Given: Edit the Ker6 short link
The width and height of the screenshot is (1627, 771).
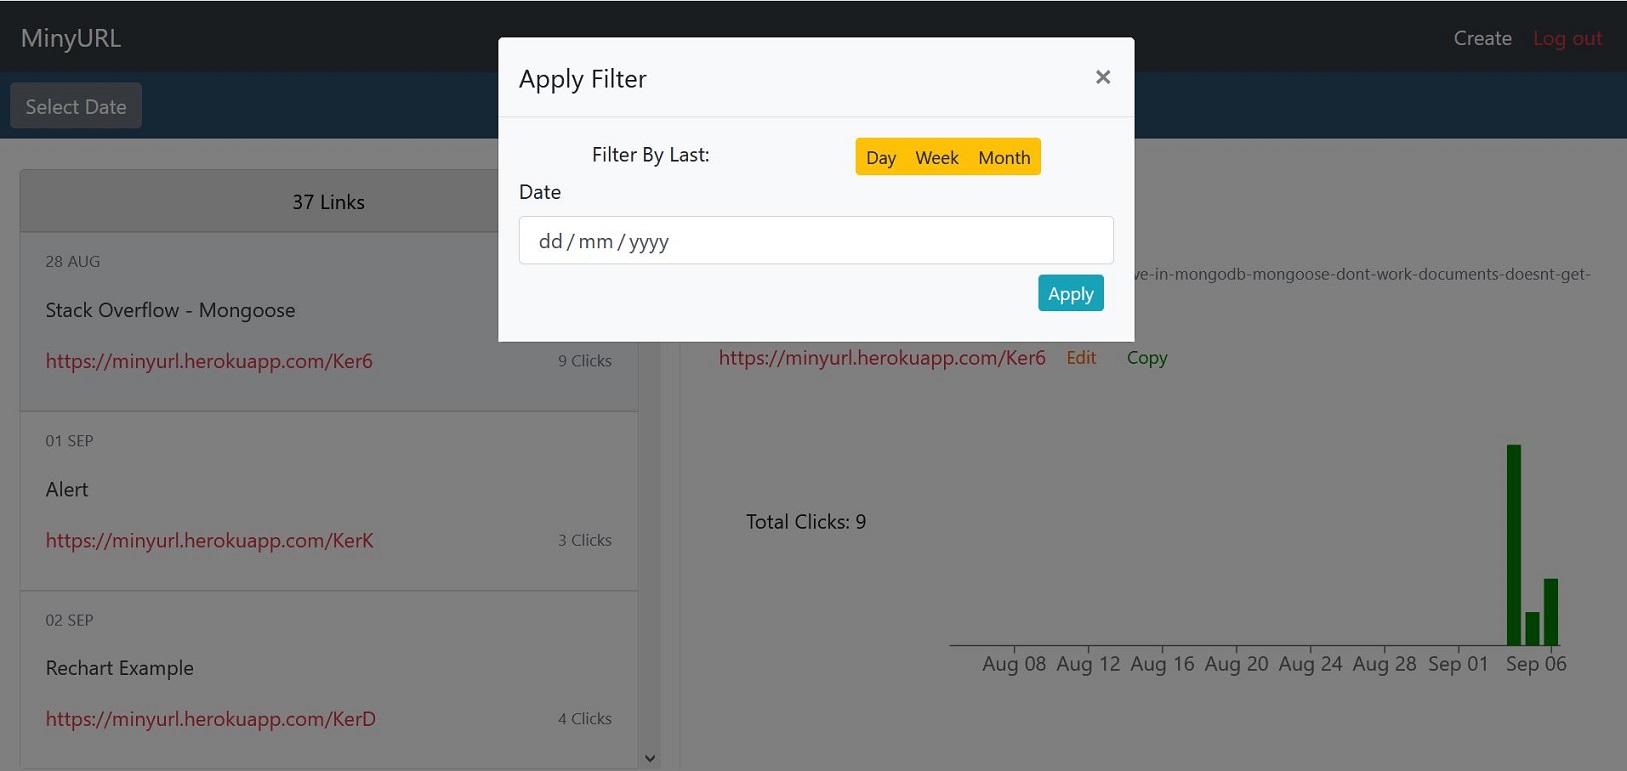Looking at the screenshot, I should tap(1081, 358).
